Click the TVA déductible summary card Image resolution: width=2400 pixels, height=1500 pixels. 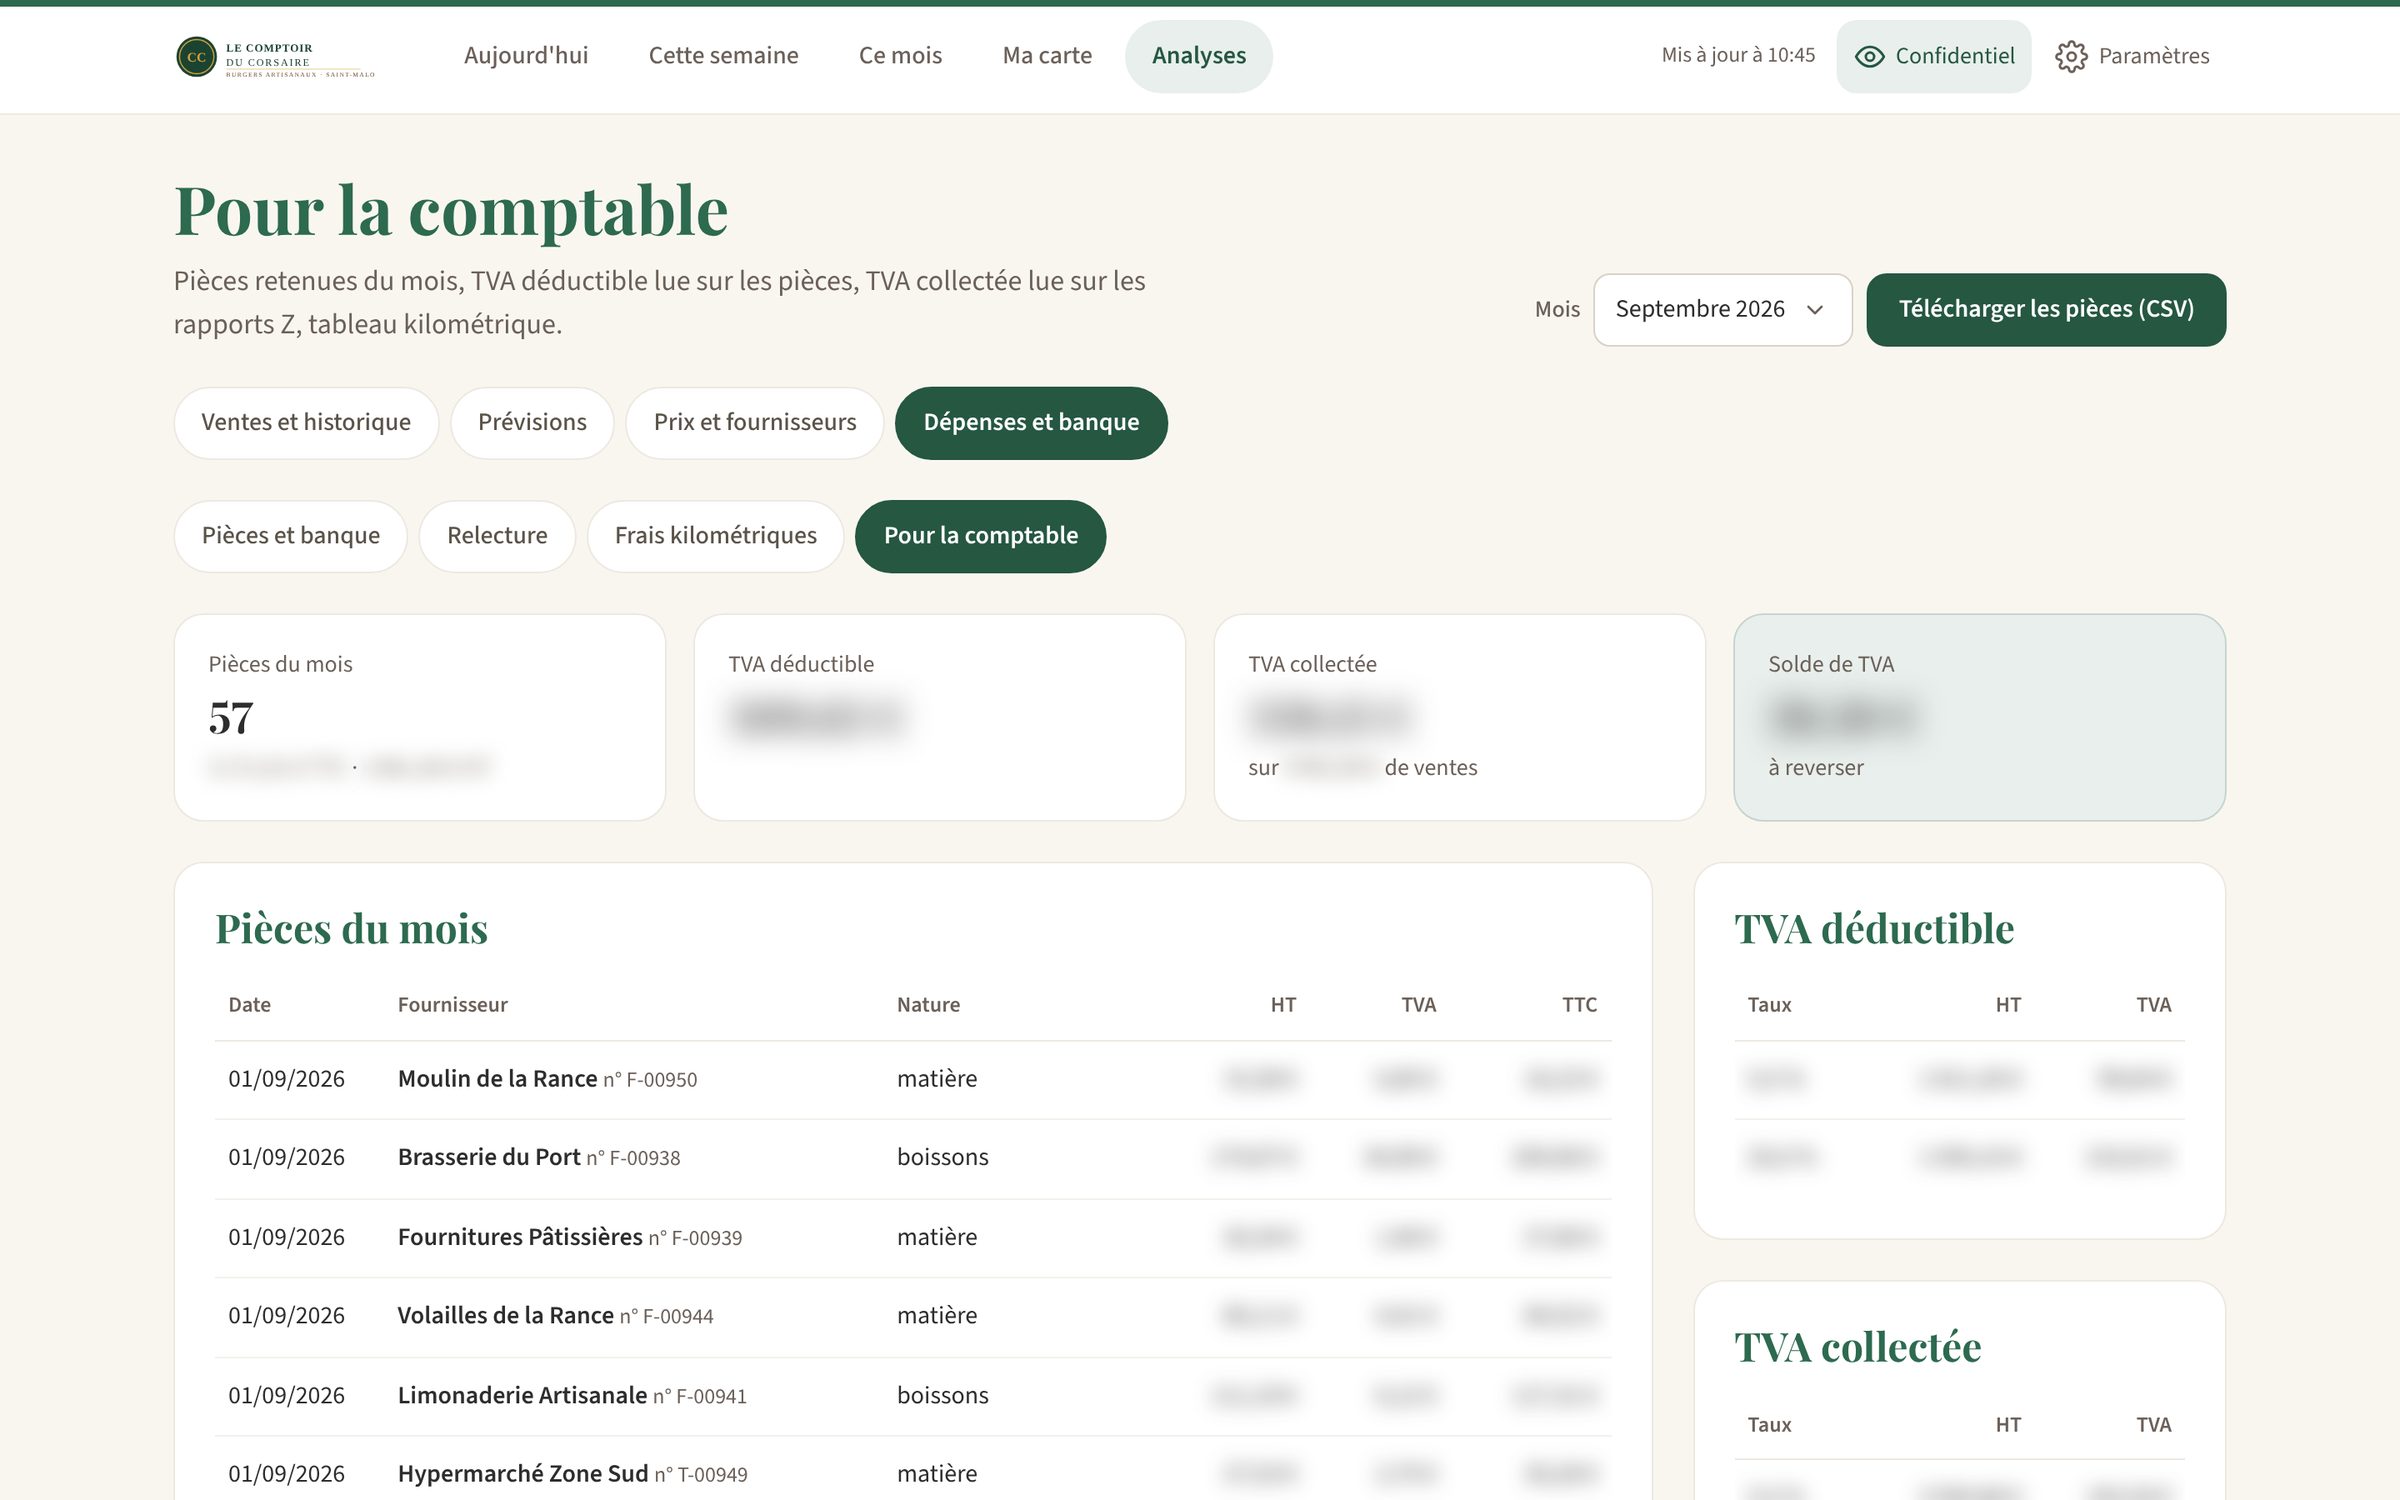pyautogui.click(x=940, y=717)
